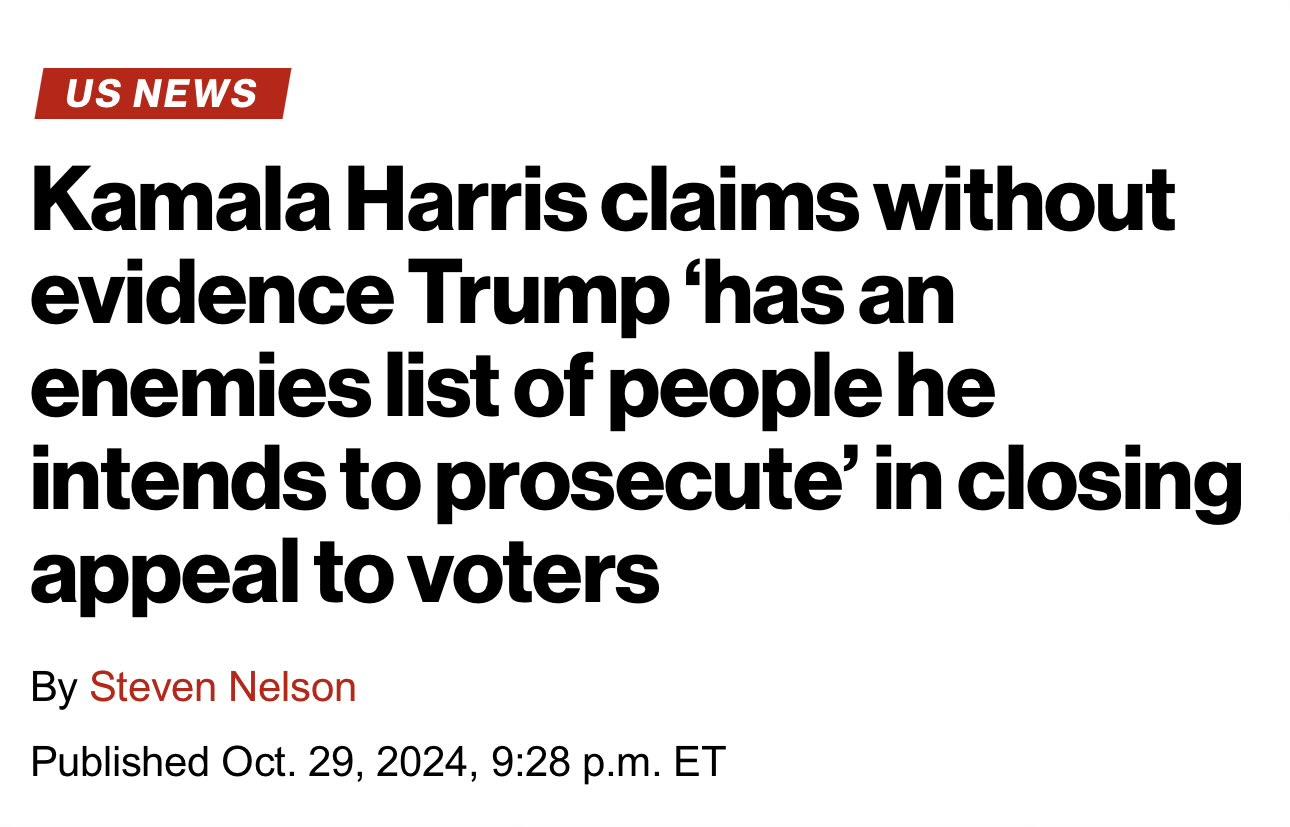Click the word 'By' before the author name
Screen dimensions: 1290x827
click(54, 688)
